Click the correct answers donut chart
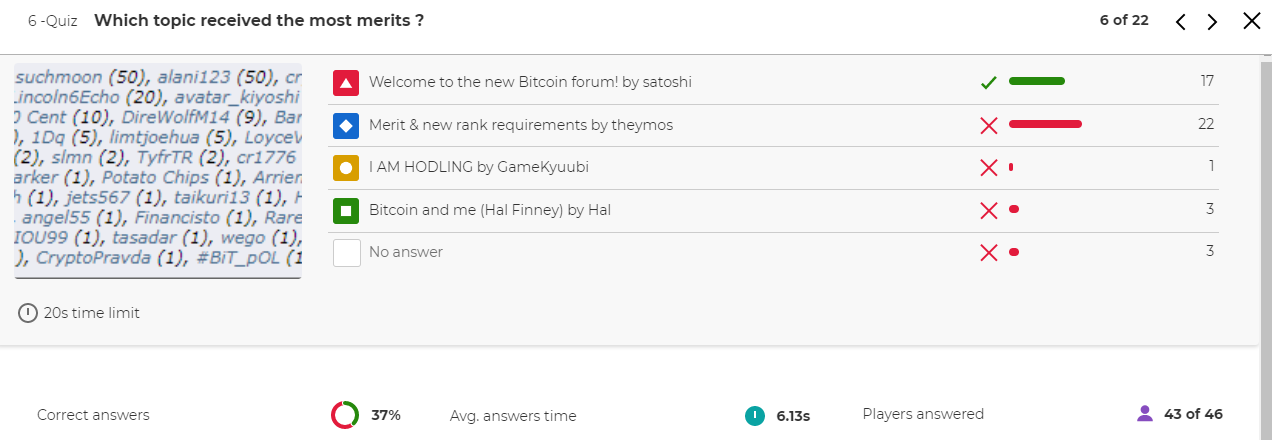1272x440 pixels. (x=345, y=414)
